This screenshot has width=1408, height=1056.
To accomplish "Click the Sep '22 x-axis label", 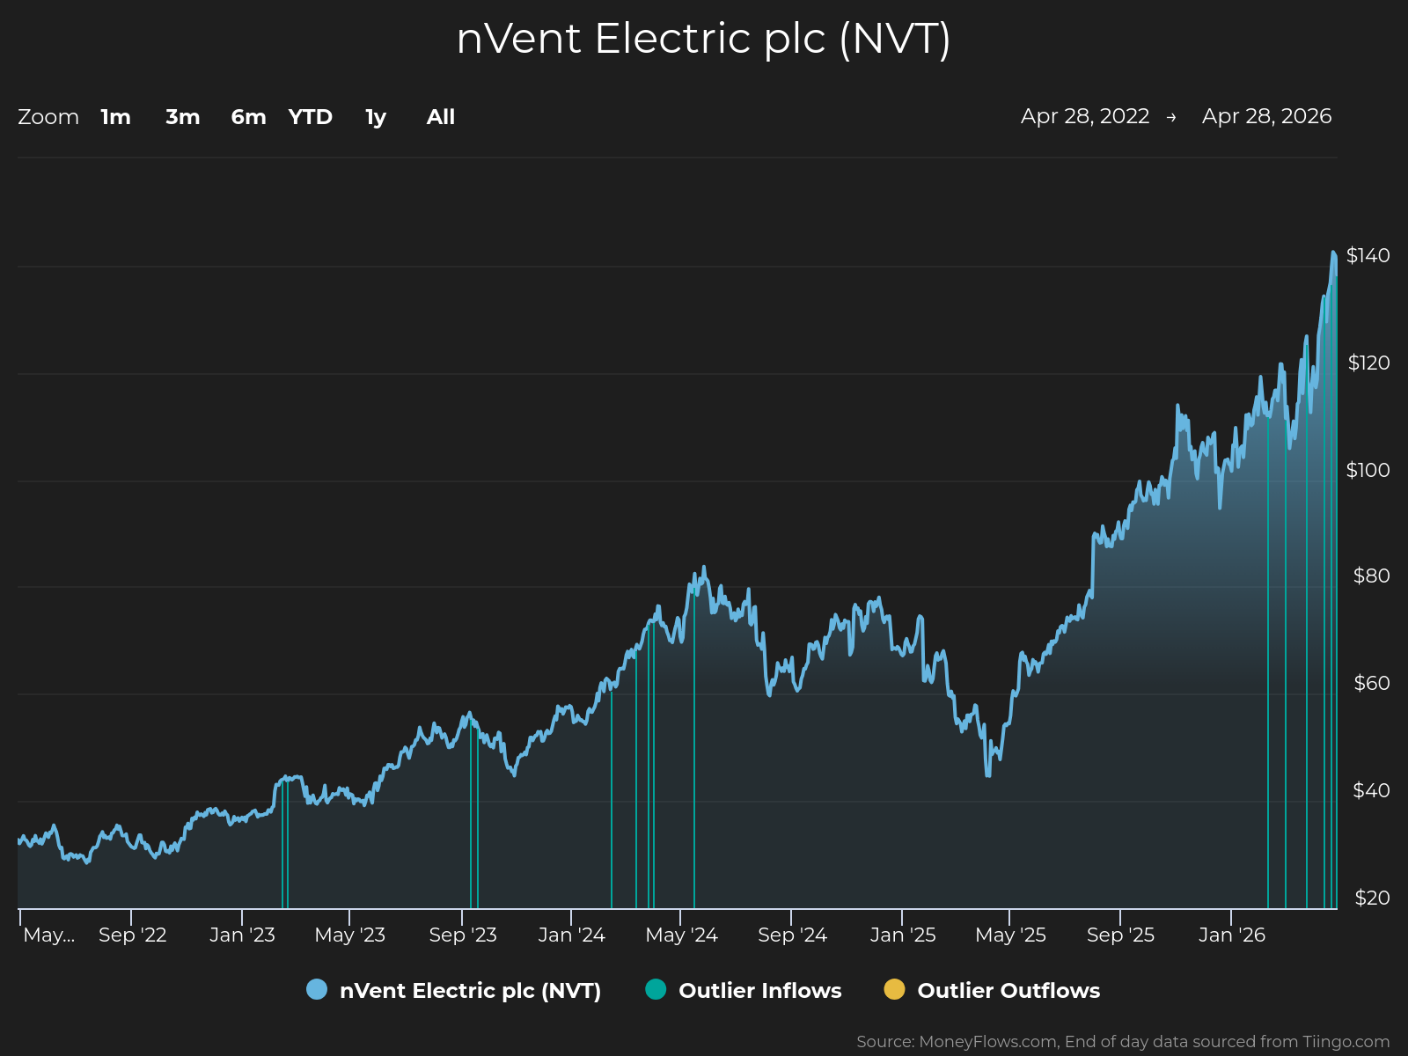I will click(133, 935).
